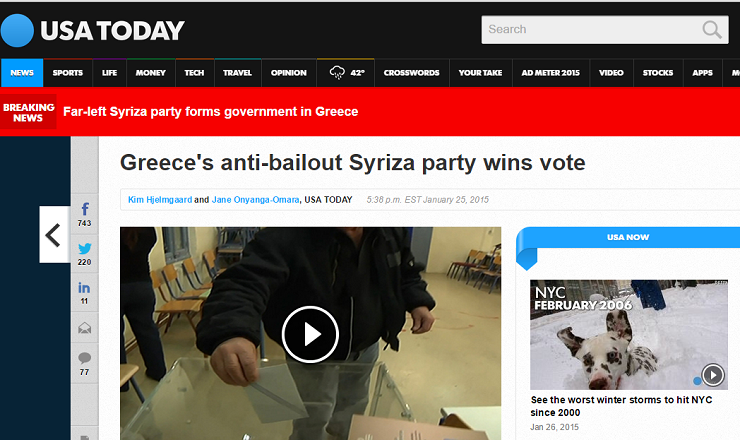Open NYC February 2006 snow dog thumbnail
Screen dimensions: 740x440
pyautogui.click(x=629, y=334)
